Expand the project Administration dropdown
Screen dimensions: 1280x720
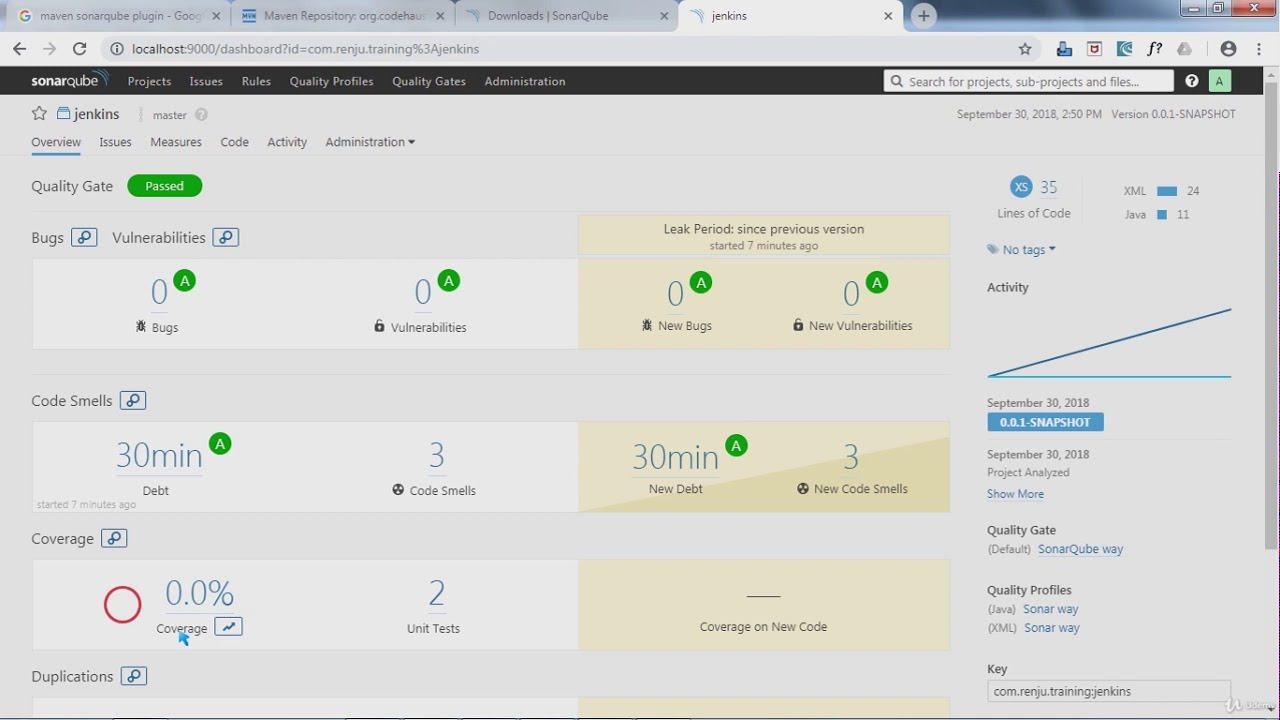pyautogui.click(x=370, y=142)
